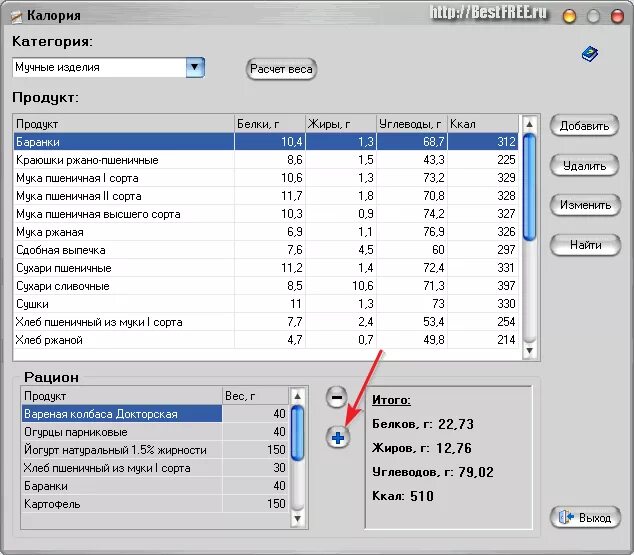
Task: Click the Выход button
Action: (585, 517)
